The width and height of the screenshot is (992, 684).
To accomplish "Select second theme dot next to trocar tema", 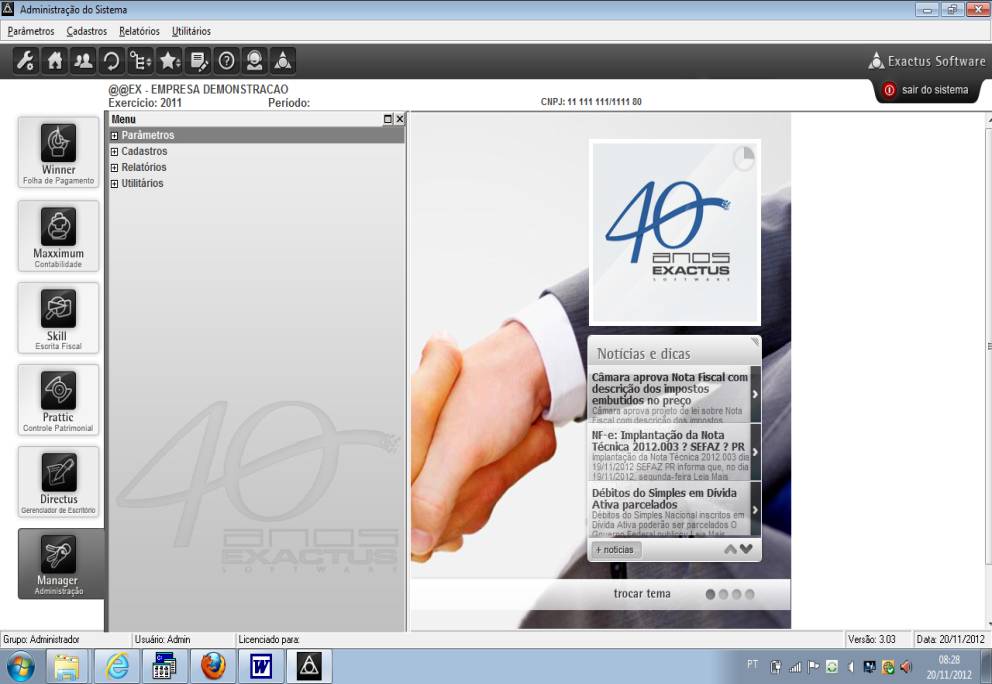I will click(723, 594).
